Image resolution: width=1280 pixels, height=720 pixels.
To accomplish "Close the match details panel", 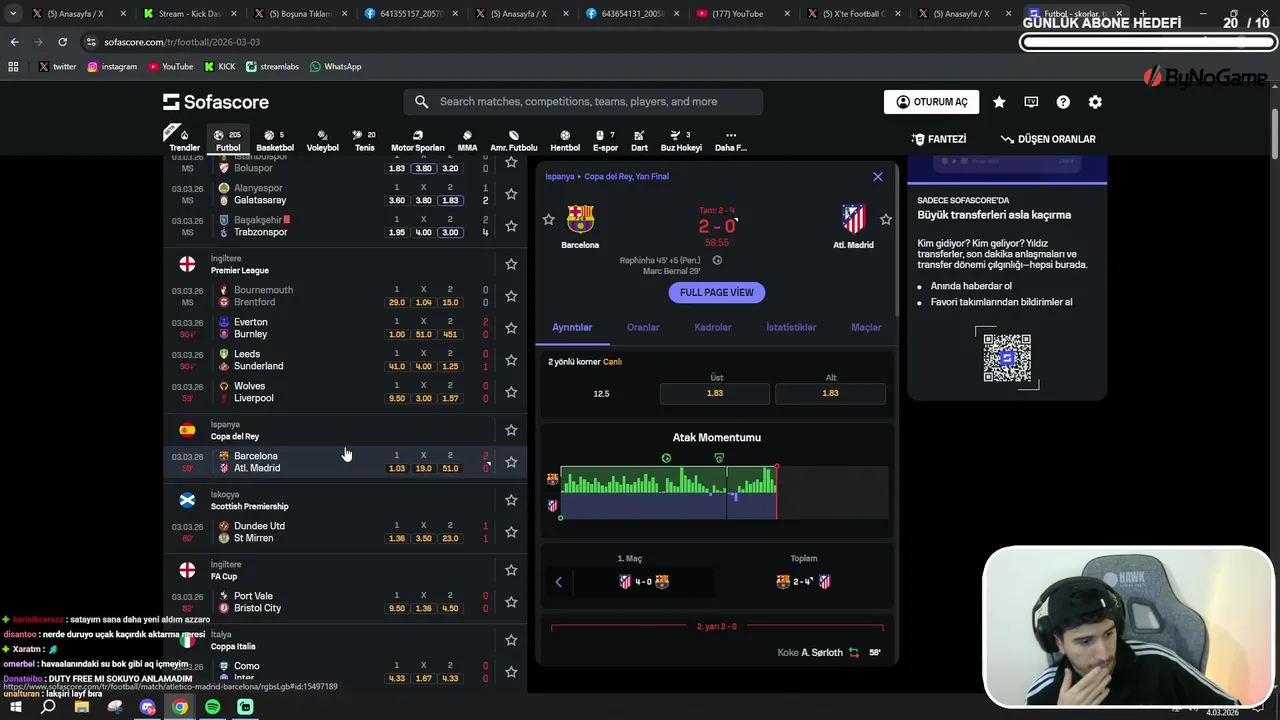I will [878, 176].
